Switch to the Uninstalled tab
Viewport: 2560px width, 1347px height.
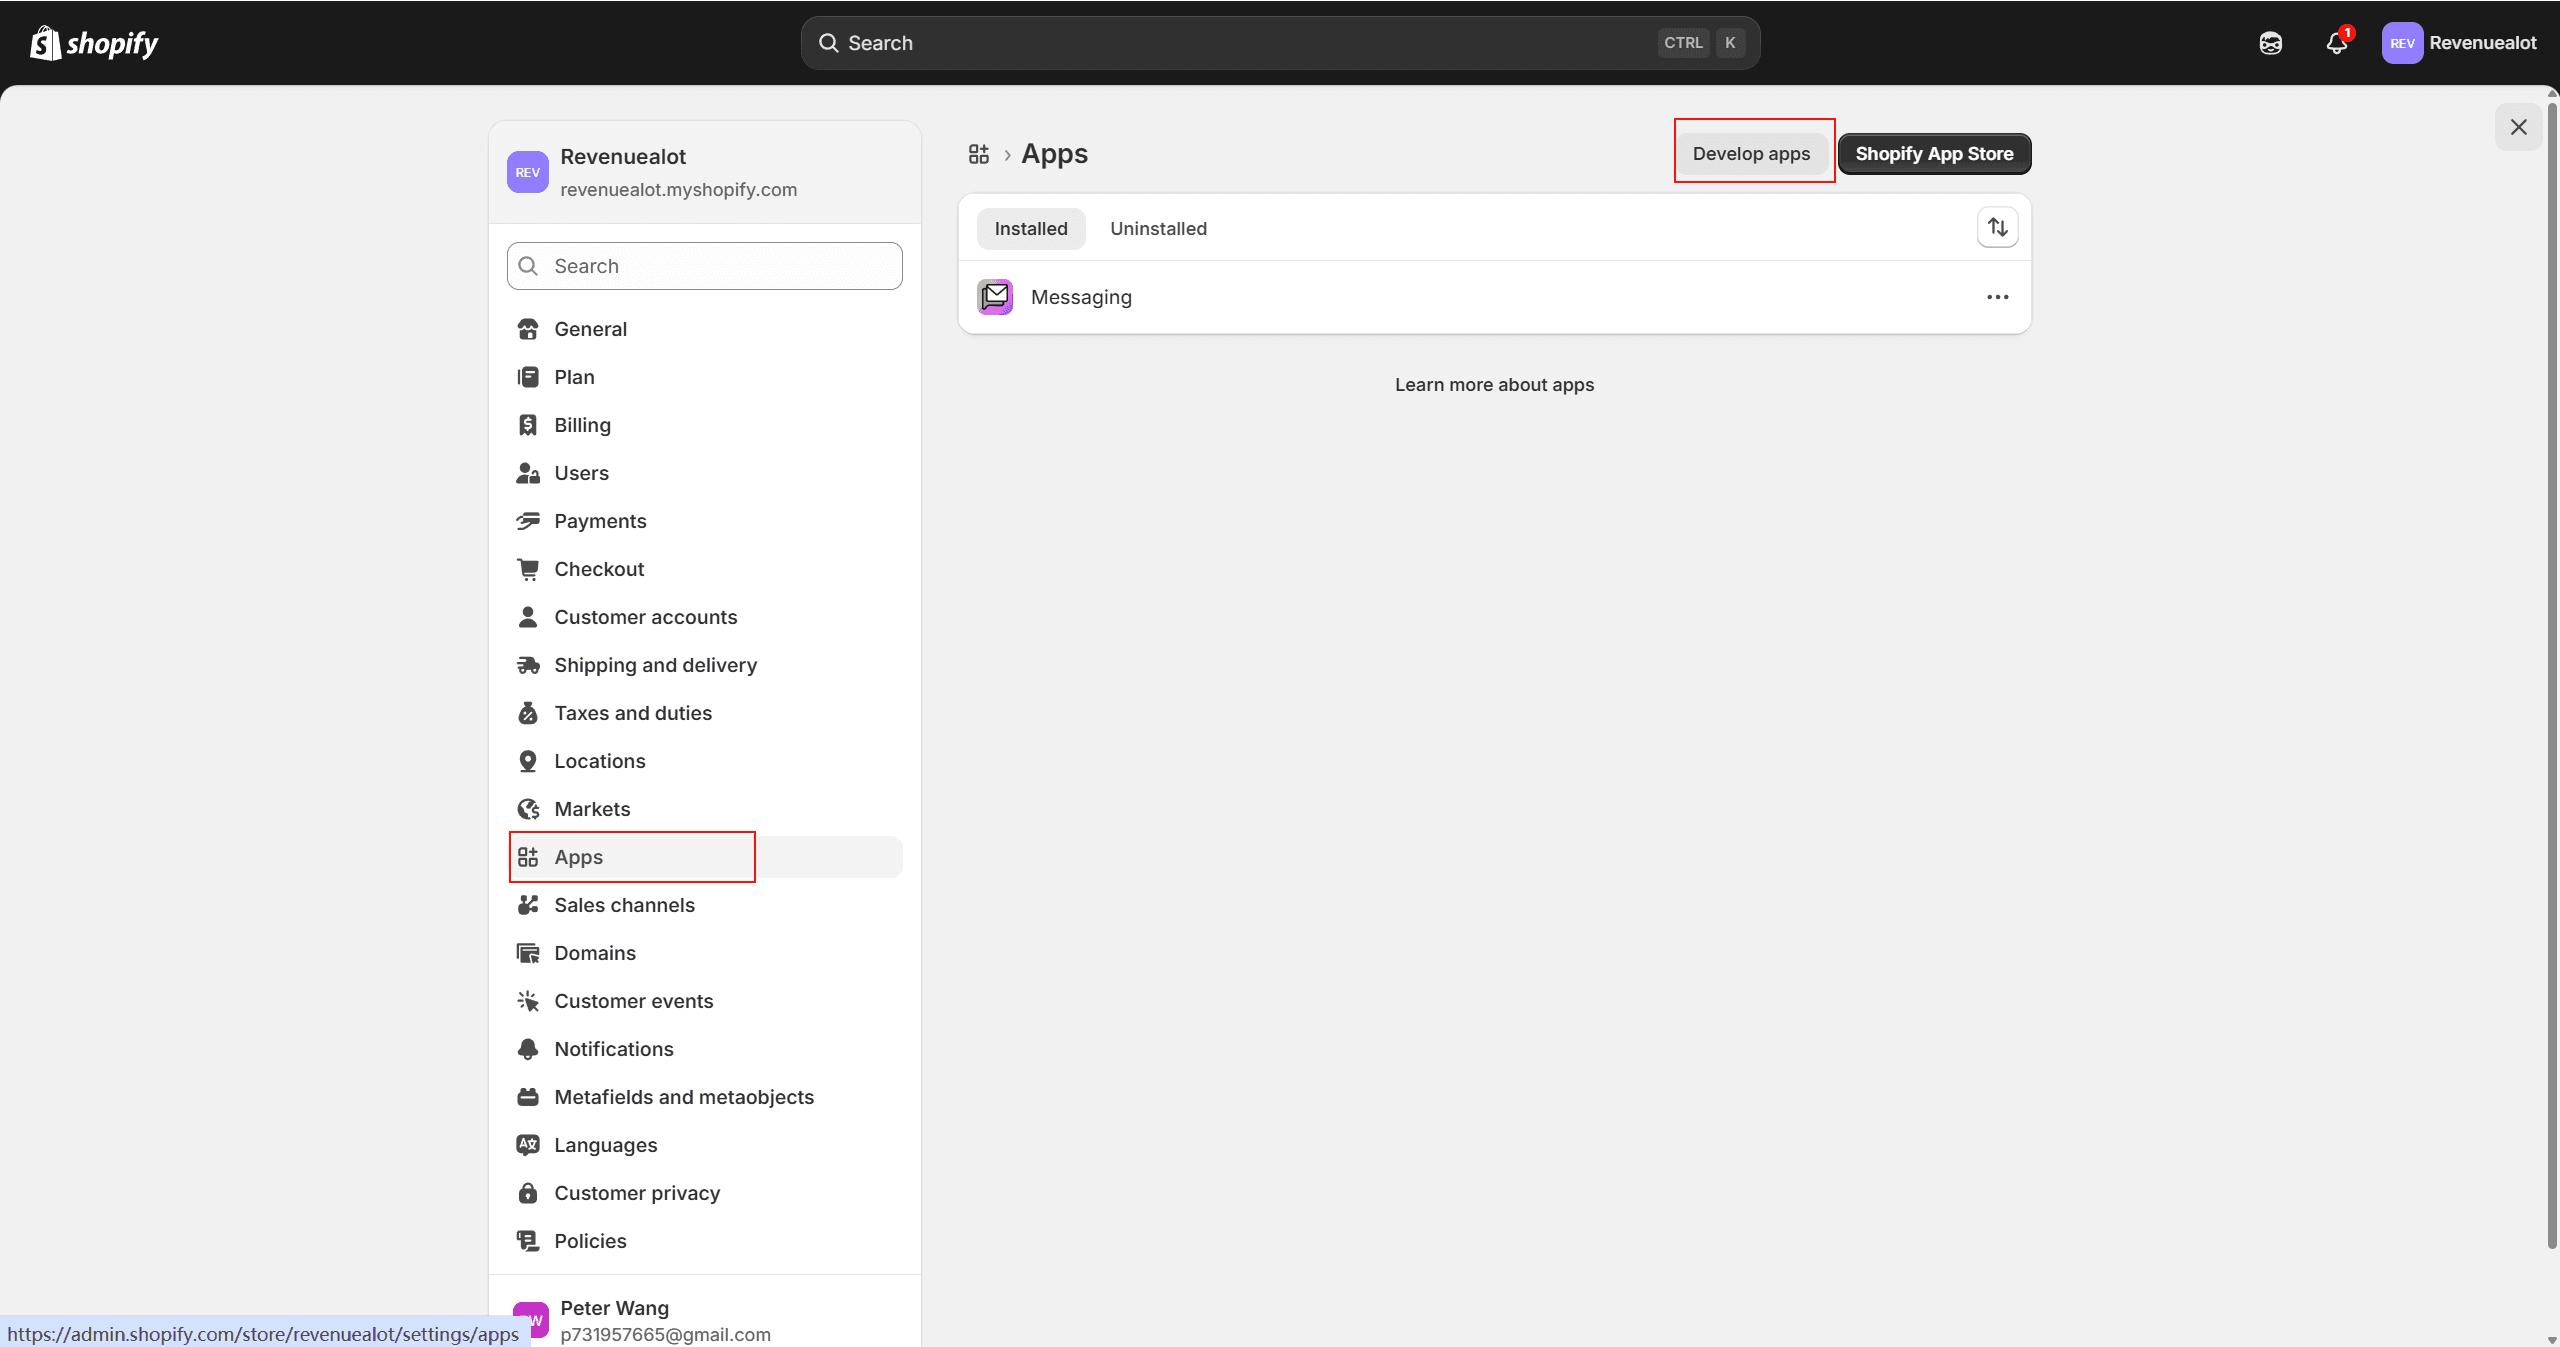[1157, 228]
